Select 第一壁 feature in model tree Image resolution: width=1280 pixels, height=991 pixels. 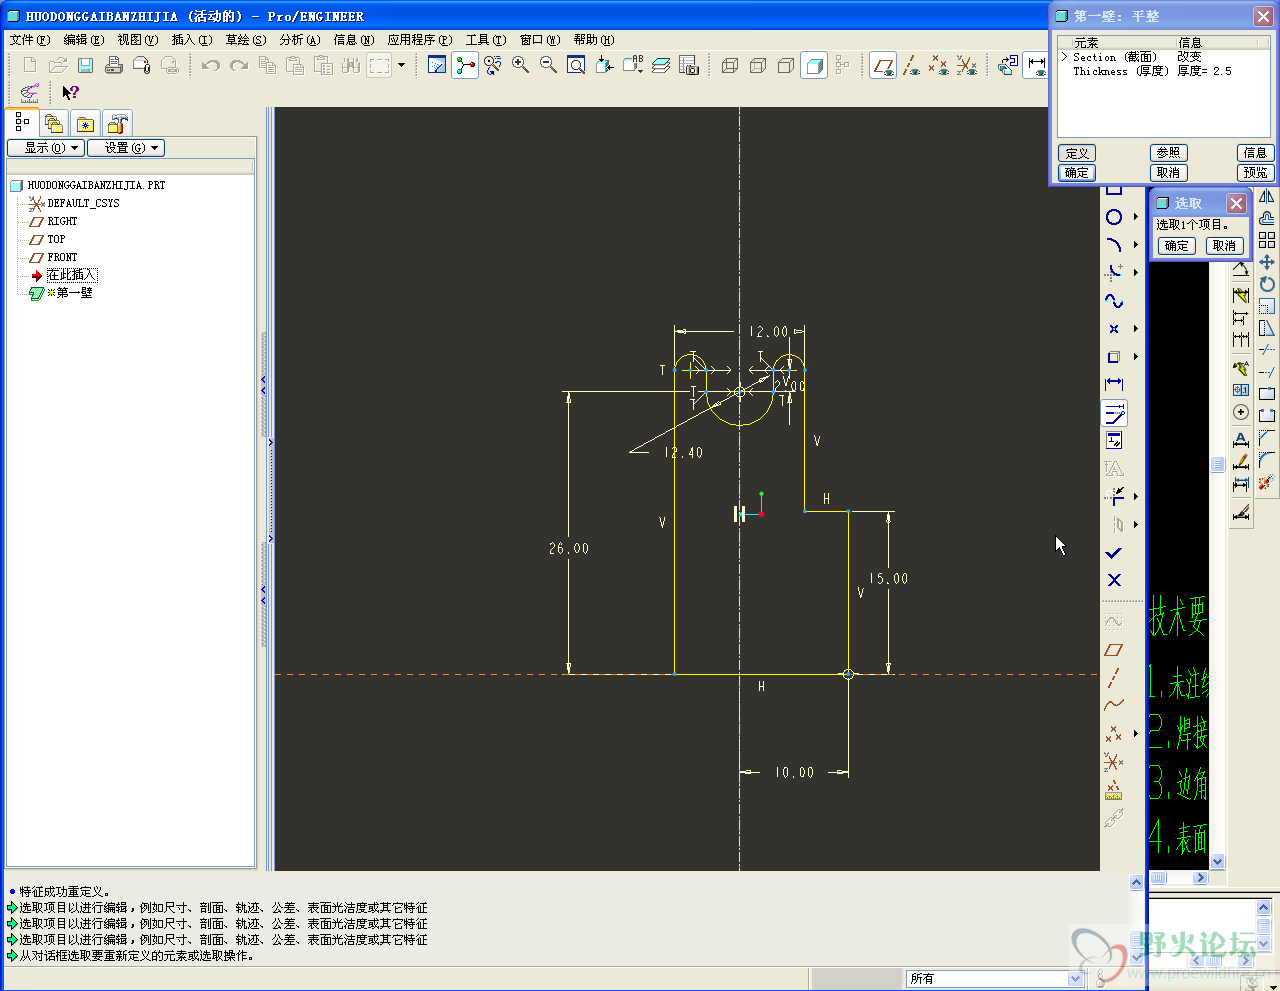[x=74, y=293]
